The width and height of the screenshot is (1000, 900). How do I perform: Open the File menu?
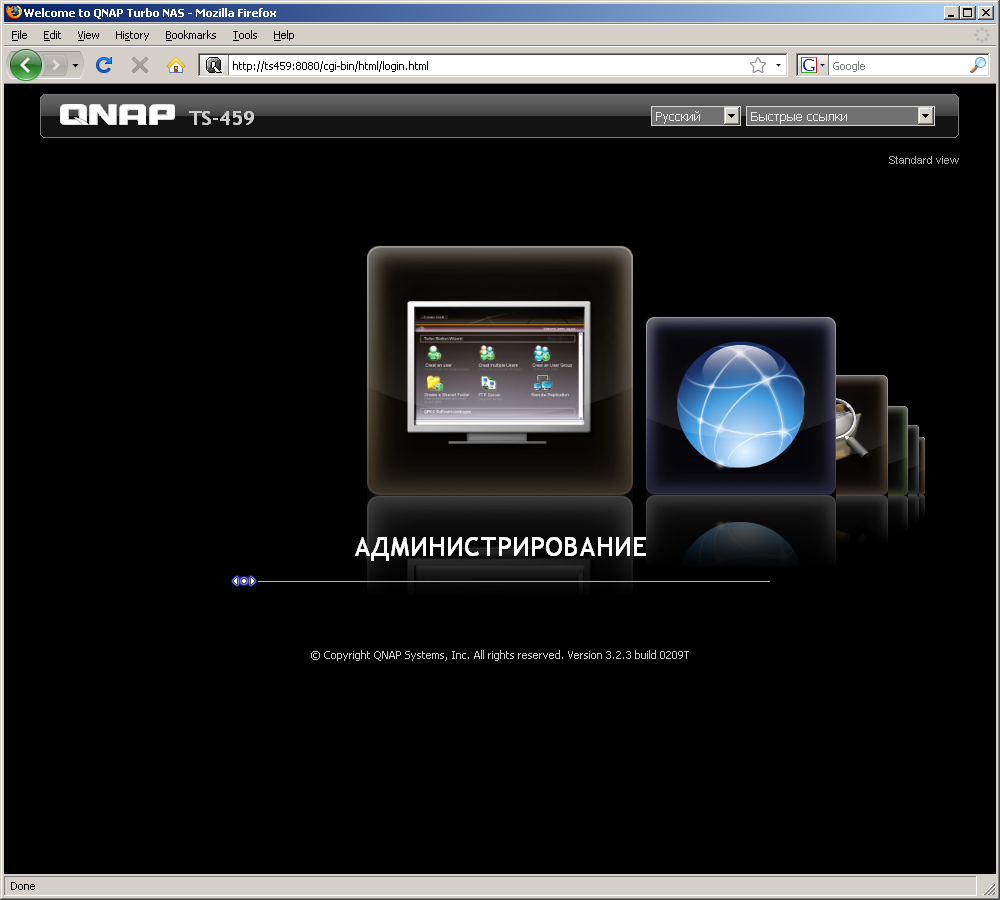tap(19, 35)
